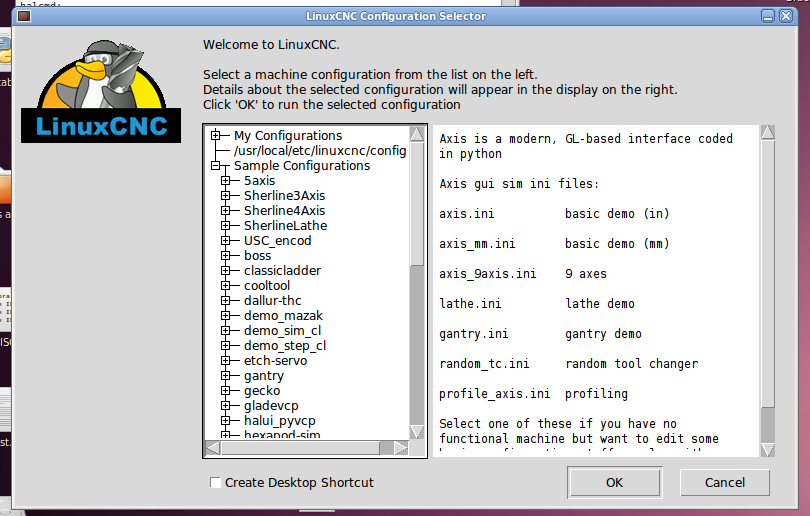Expand the Sherline4Axis node
Screen dimensions: 810x516
point(225,211)
